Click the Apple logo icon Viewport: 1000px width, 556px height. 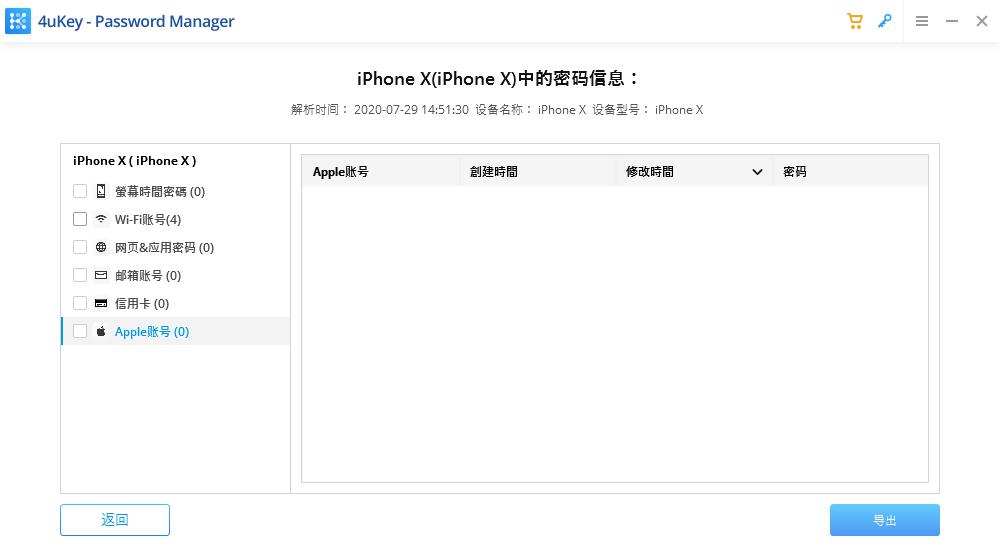pos(101,331)
